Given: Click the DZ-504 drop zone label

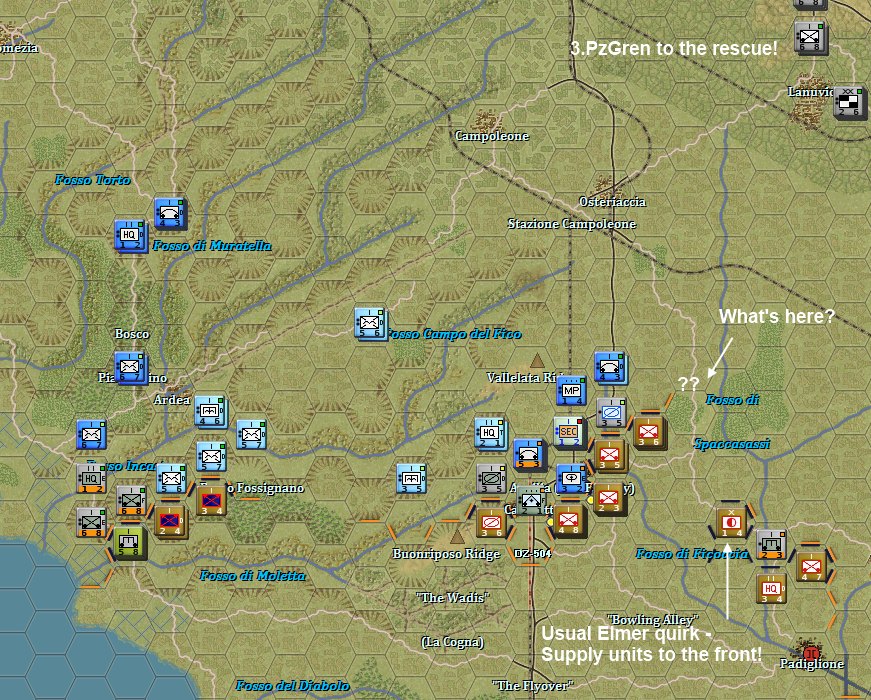Looking at the screenshot, I should pos(532,553).
